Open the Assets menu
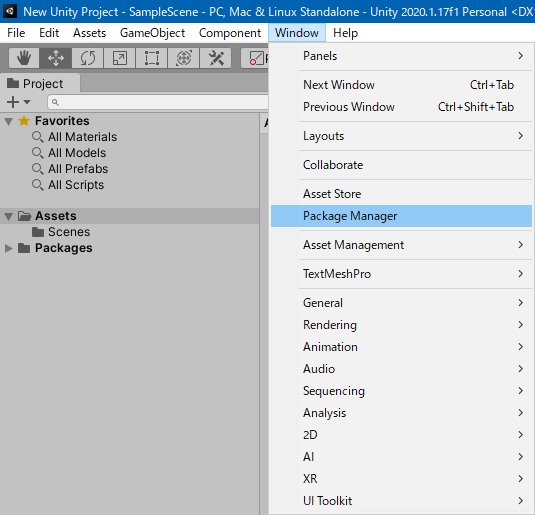Image resolution: width=535 pixels, height=515 pixels. tap(89, 33)
